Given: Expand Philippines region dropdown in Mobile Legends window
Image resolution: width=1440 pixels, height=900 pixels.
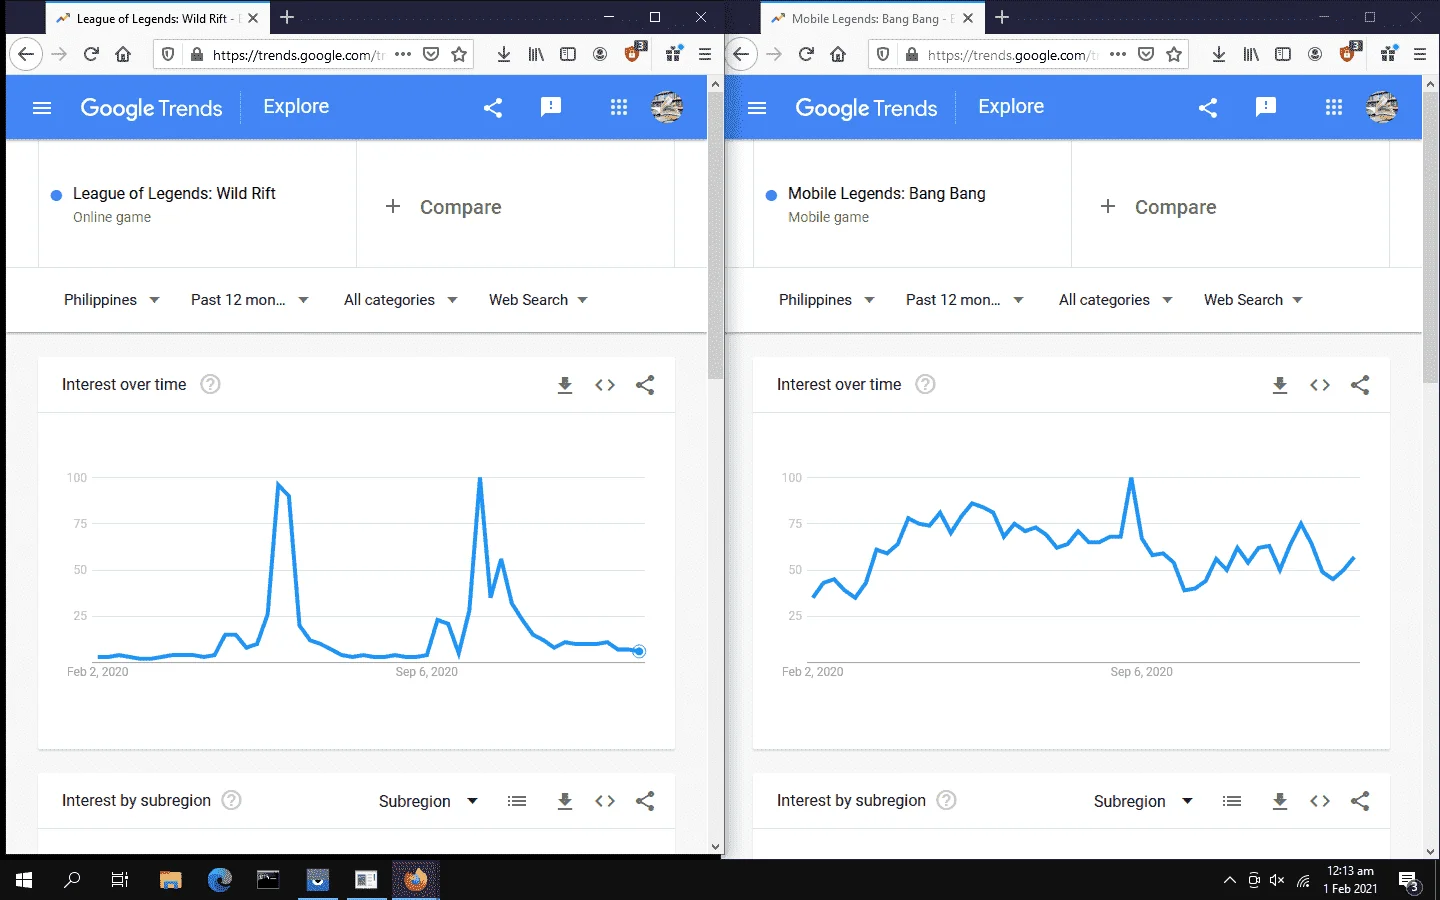Looking at the screenshot, I should pos(826,300).
